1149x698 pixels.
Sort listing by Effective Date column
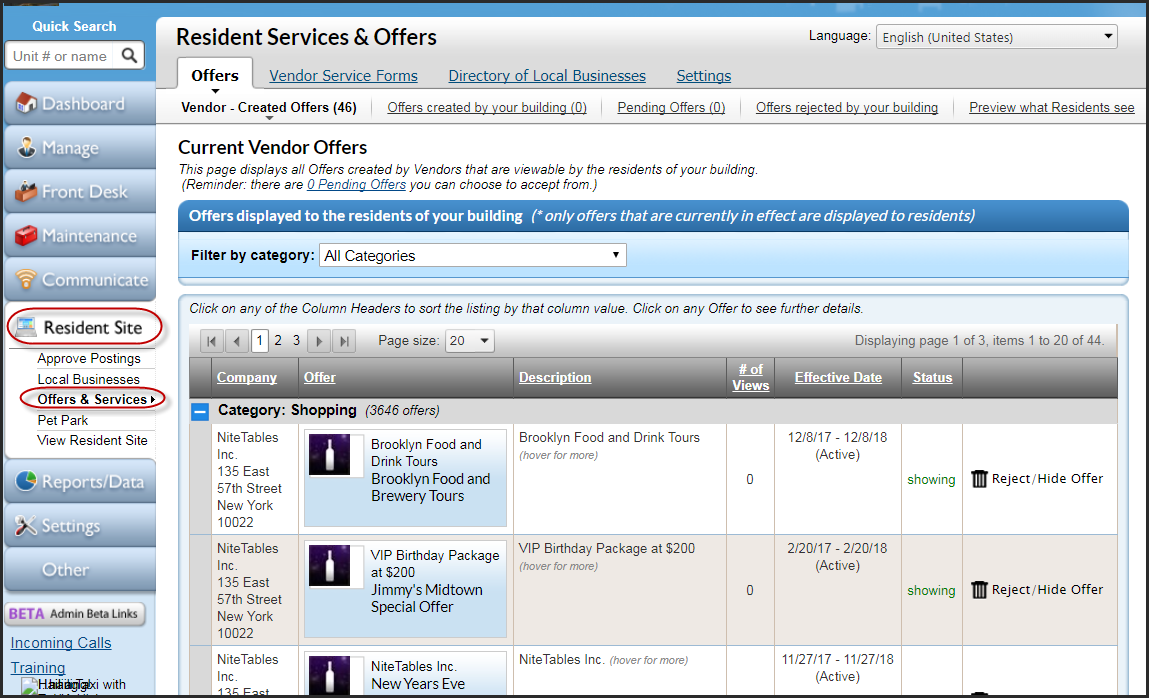tap(838, 377)
